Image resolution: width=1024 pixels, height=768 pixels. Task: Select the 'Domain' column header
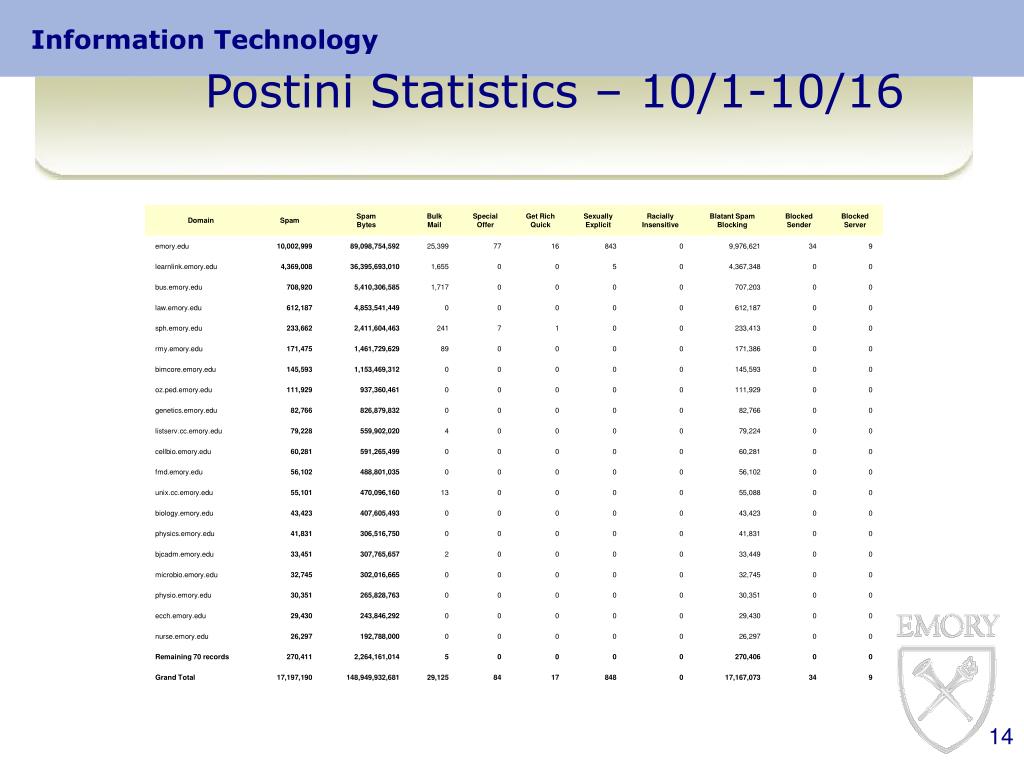tap(200, 221)
